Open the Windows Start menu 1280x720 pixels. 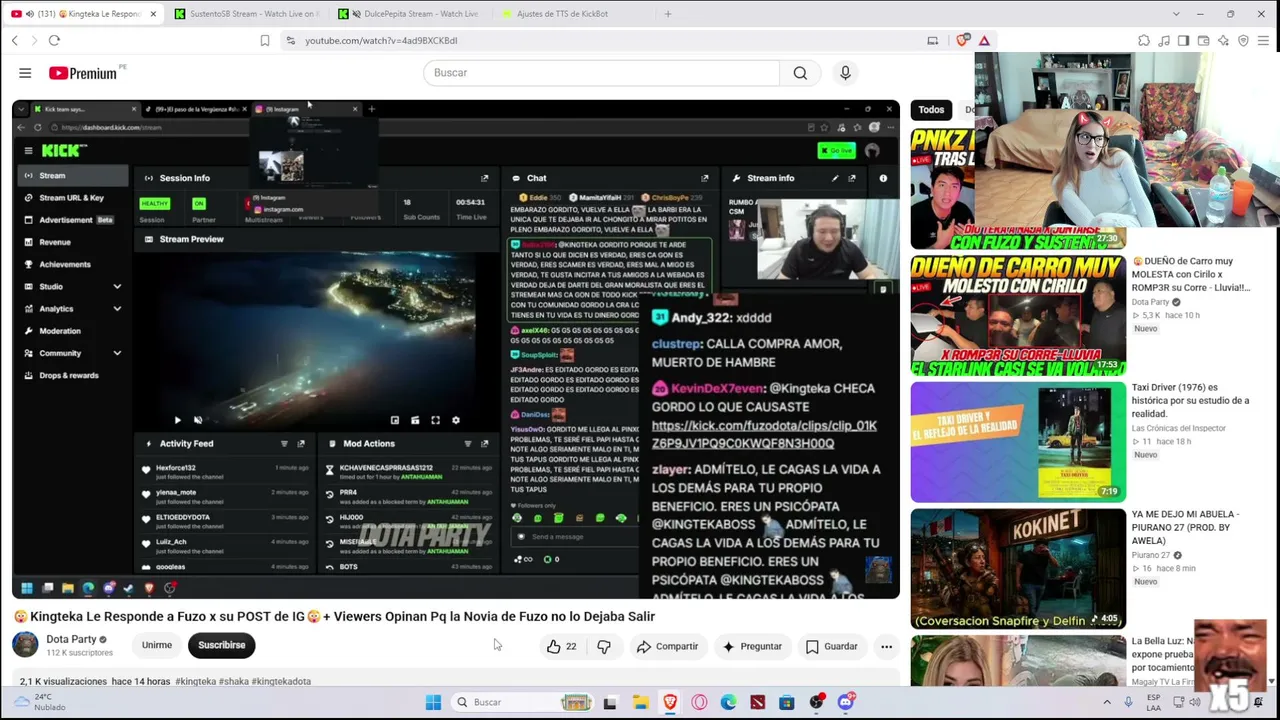tap(433, 702)
